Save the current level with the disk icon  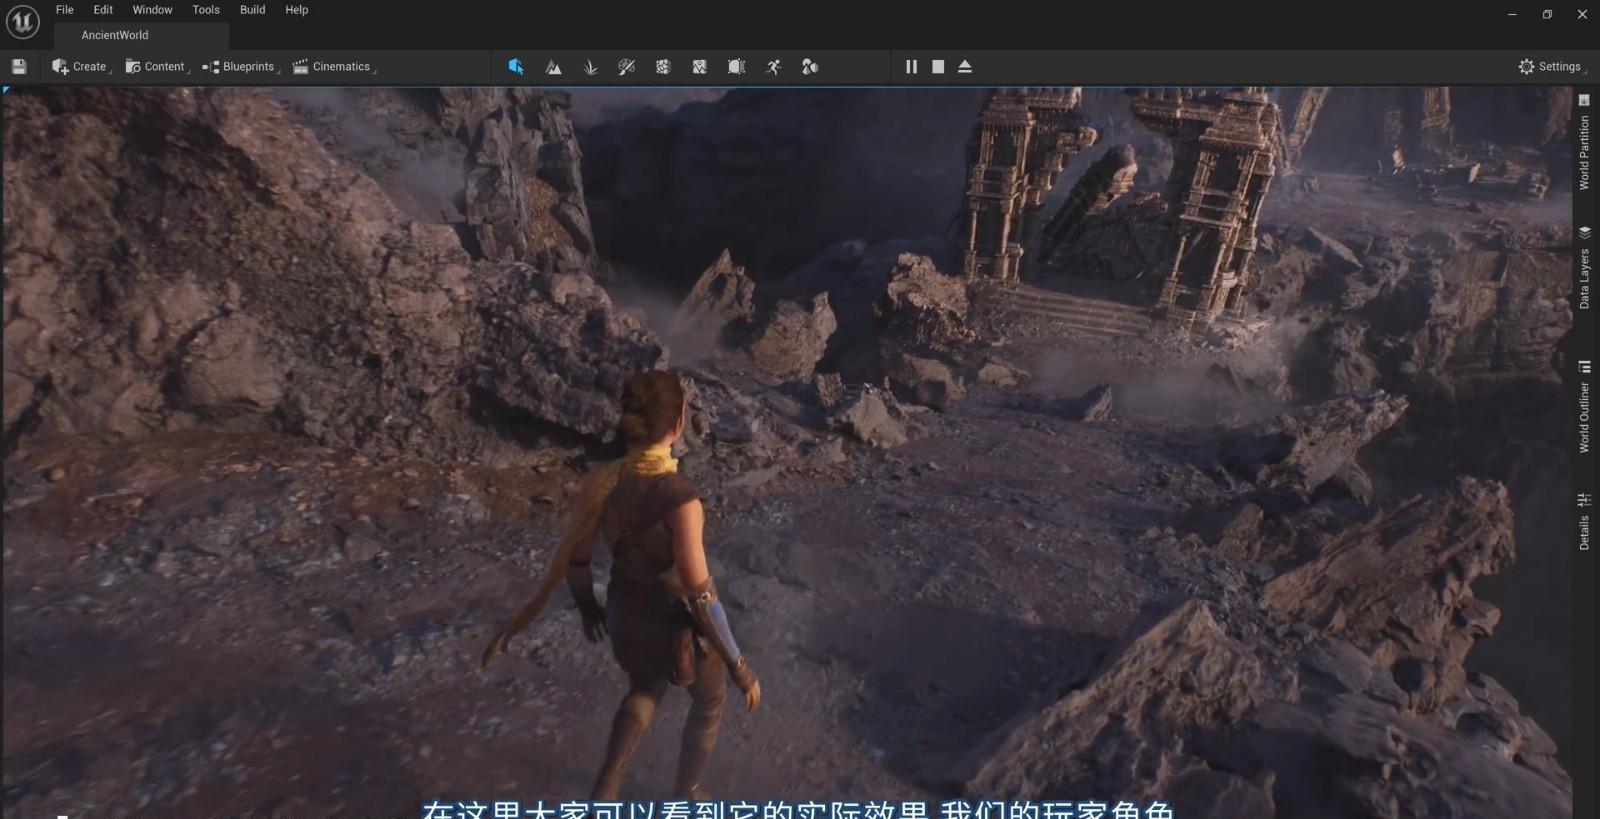[18, 67]
